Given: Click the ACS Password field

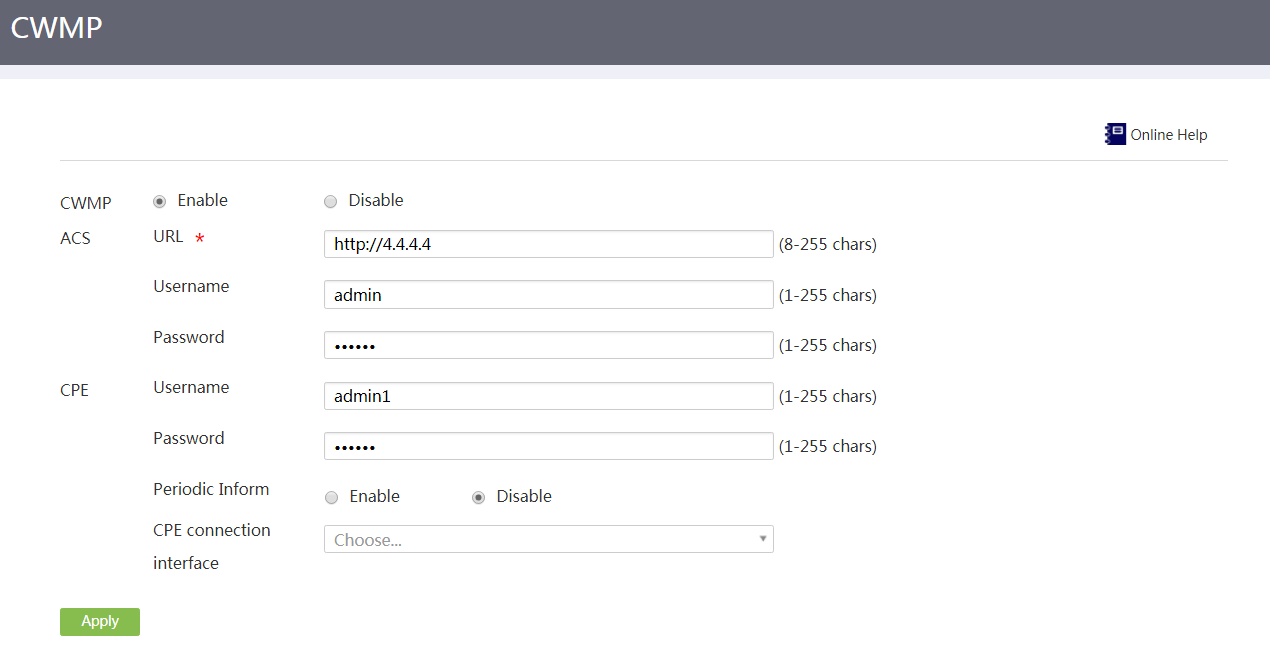Looking at the screenshot, I should [548, 345].
